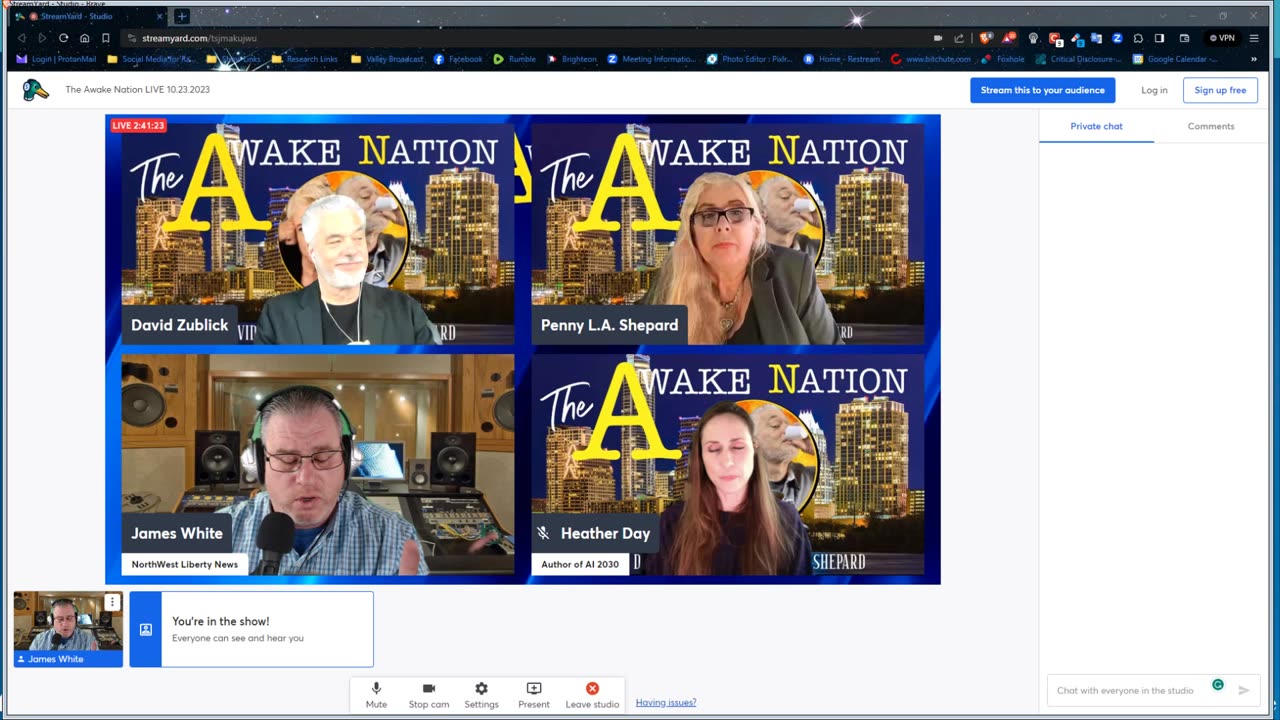The height and width of the screenshot is (720, 1280).
Task: Click the Present screen share icon
Action: (x=534, y=689)
